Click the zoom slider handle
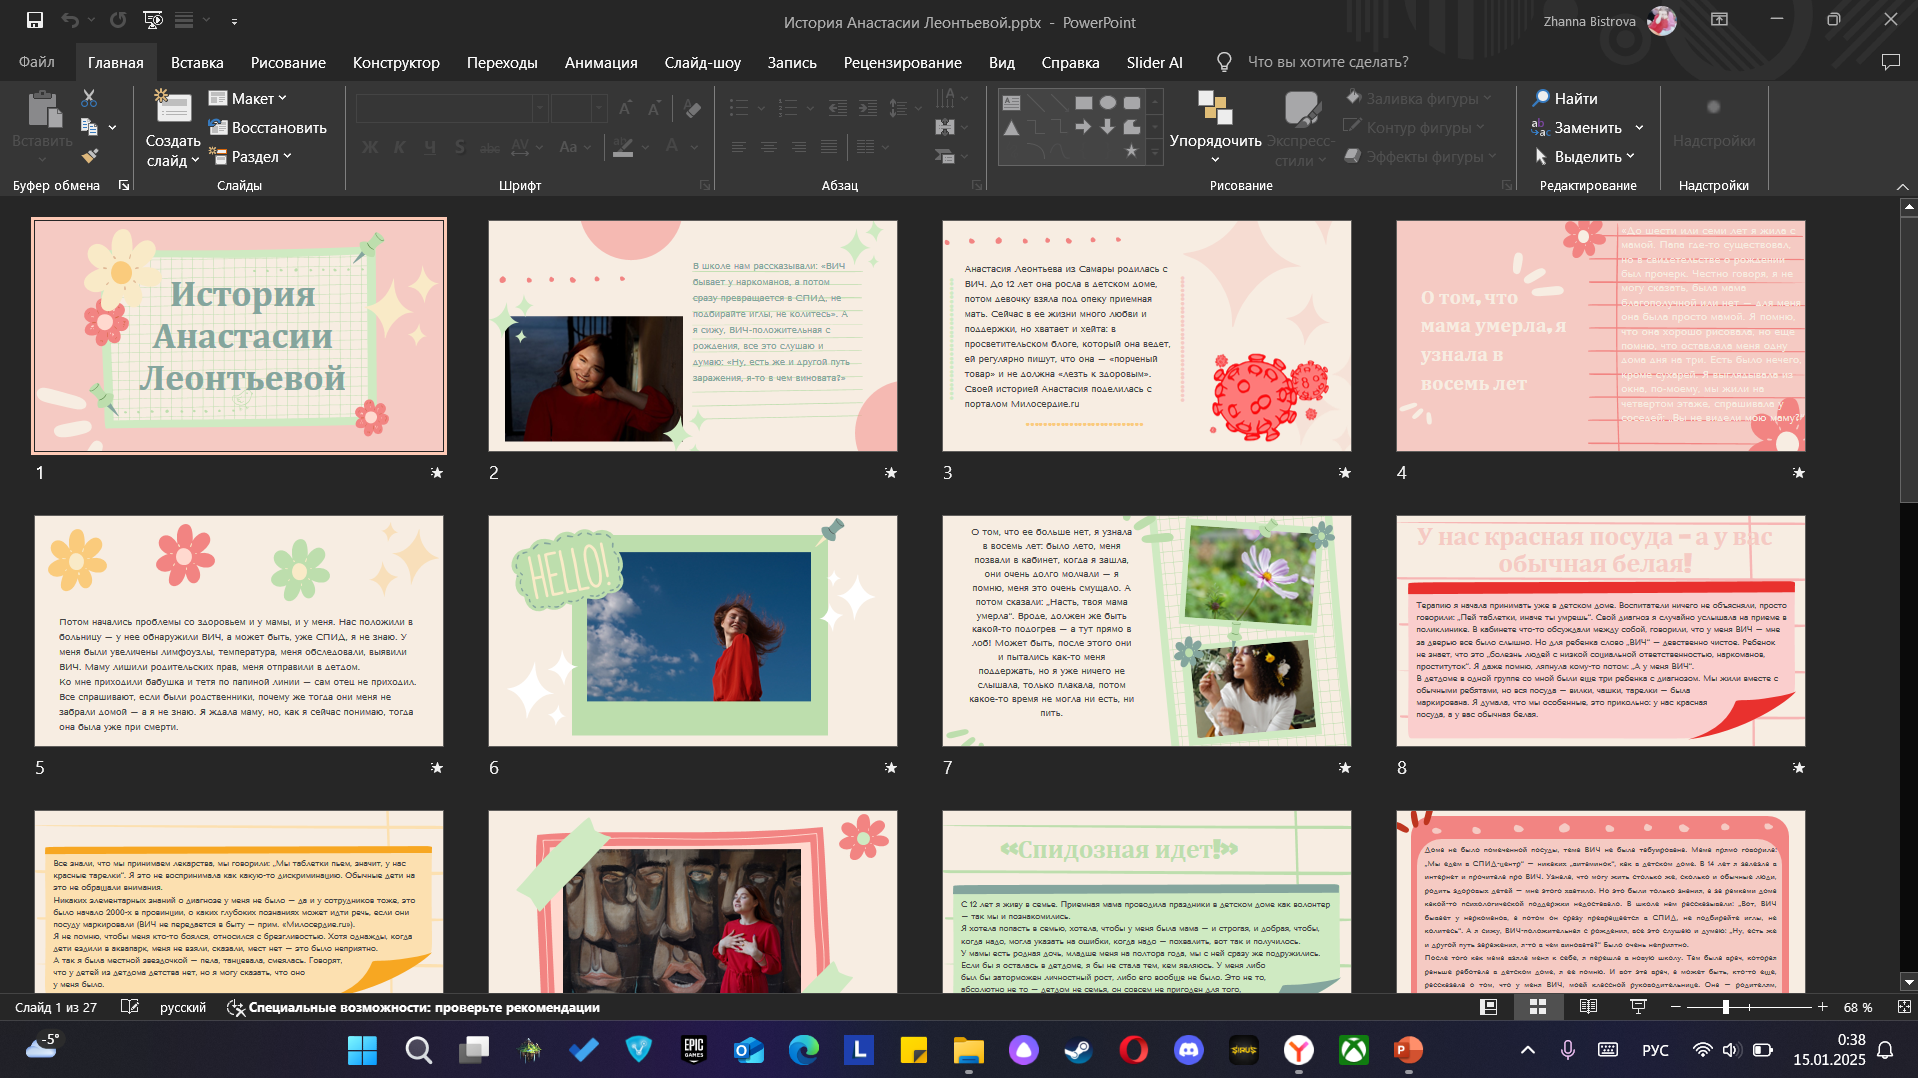The width and height of the screenshot is (1918, 1078). (1725, 1007)
